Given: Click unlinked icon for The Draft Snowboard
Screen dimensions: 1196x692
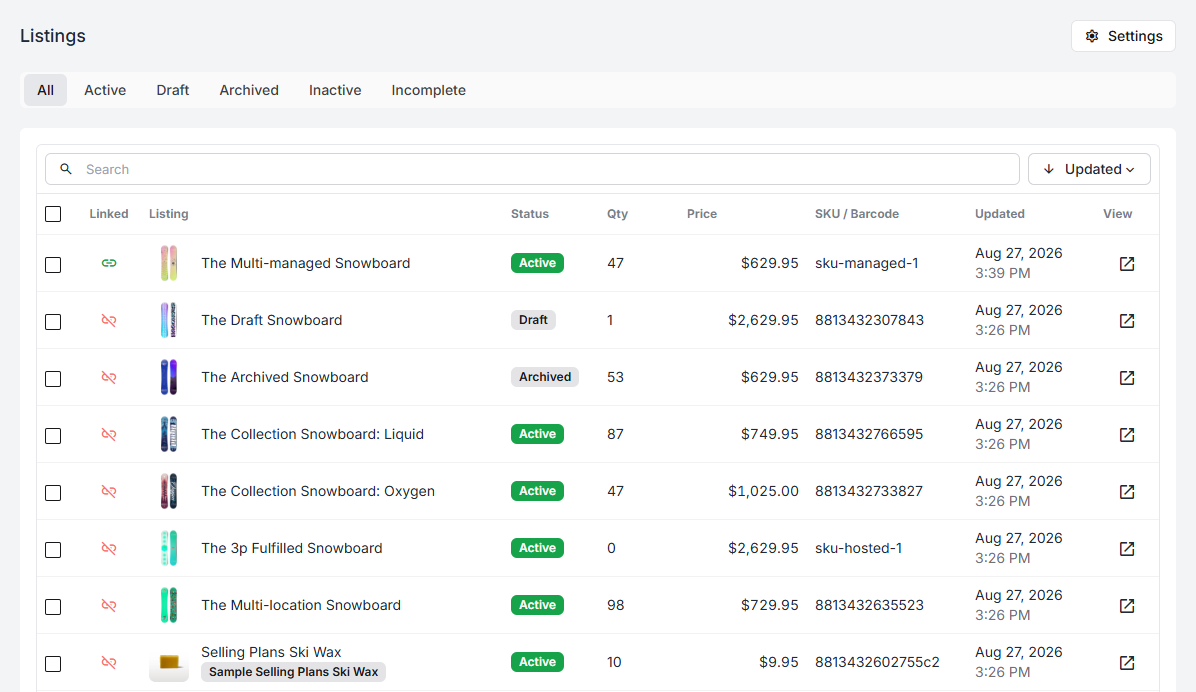Looking at the screenshot, I should [x=109, y=320].
